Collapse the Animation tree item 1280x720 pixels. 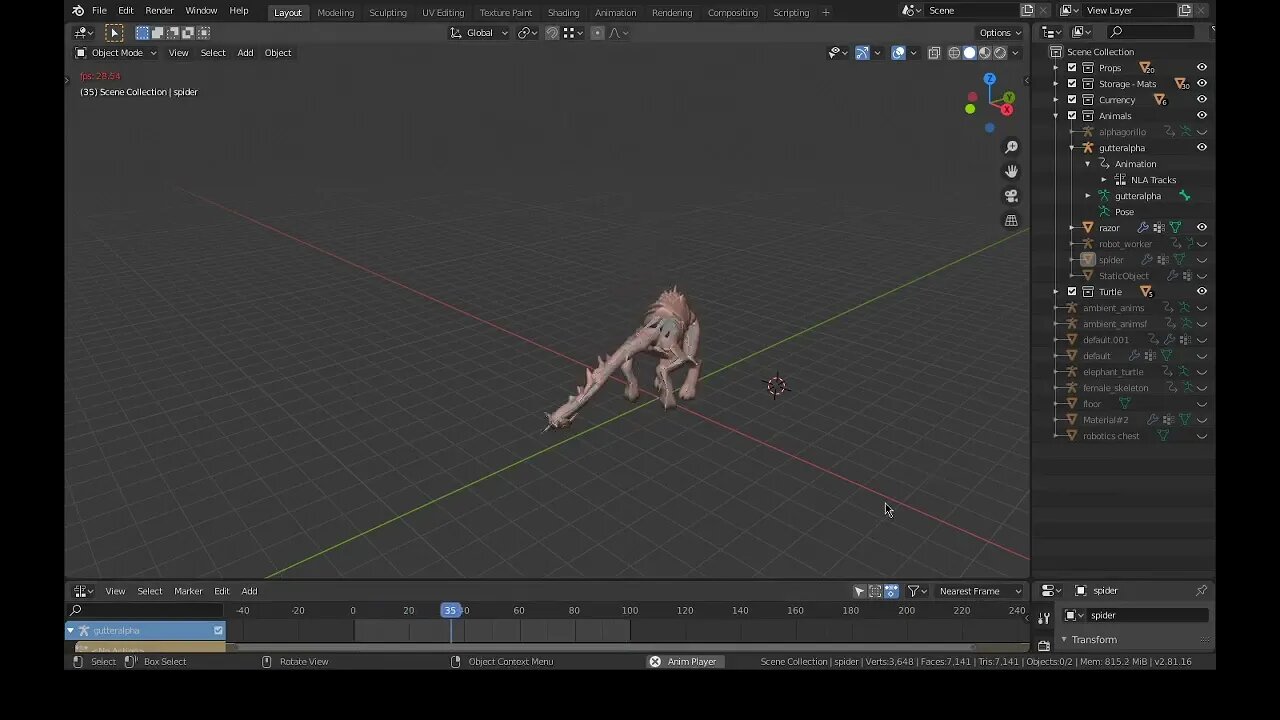(1088, 164)
